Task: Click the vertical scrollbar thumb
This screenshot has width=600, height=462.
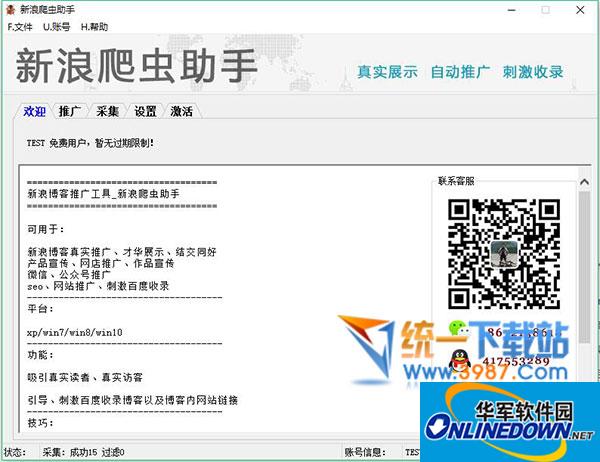Action: 584,267
